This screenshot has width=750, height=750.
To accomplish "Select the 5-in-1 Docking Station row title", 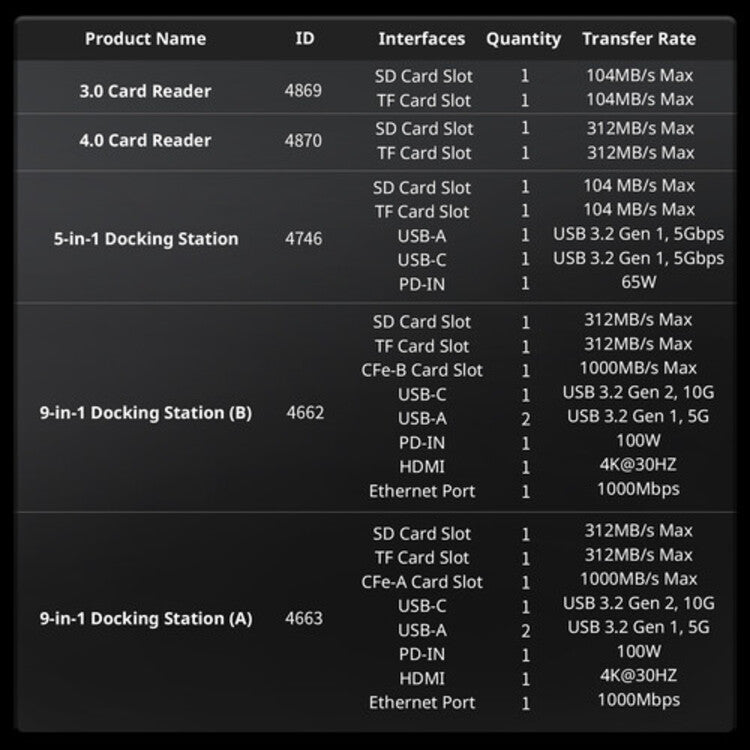I will [146, 239].
